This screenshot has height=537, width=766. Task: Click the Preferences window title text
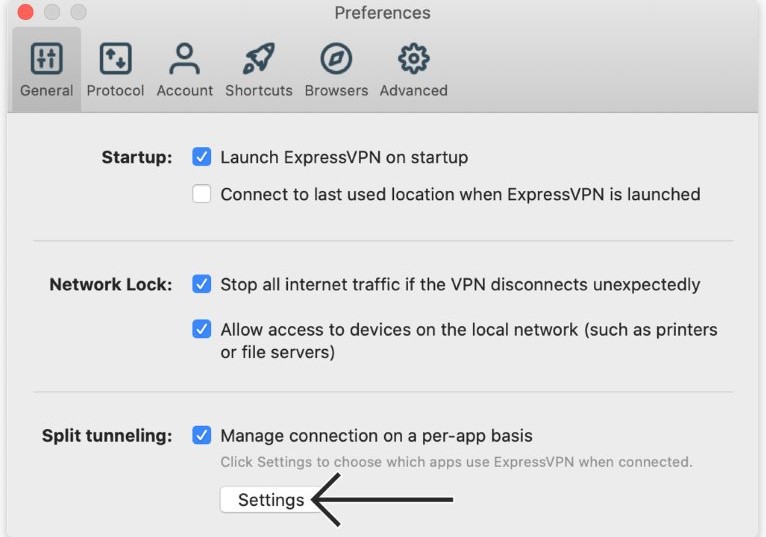[382, 13]
